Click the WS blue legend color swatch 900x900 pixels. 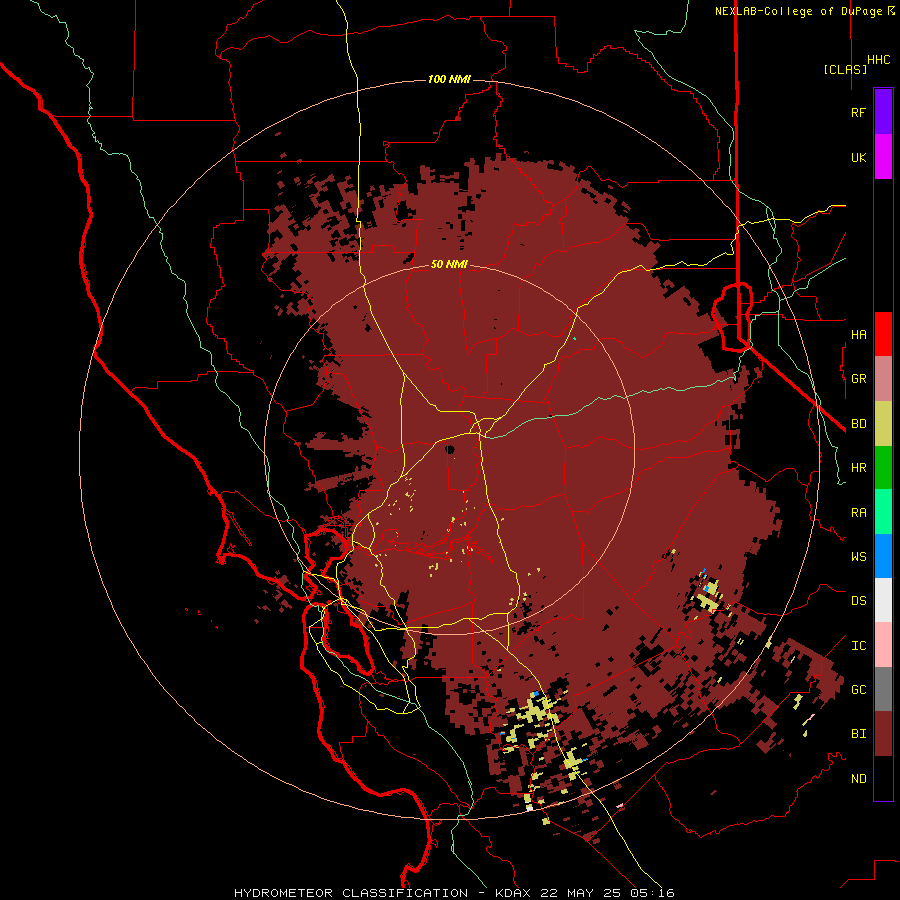click(883, 556)
